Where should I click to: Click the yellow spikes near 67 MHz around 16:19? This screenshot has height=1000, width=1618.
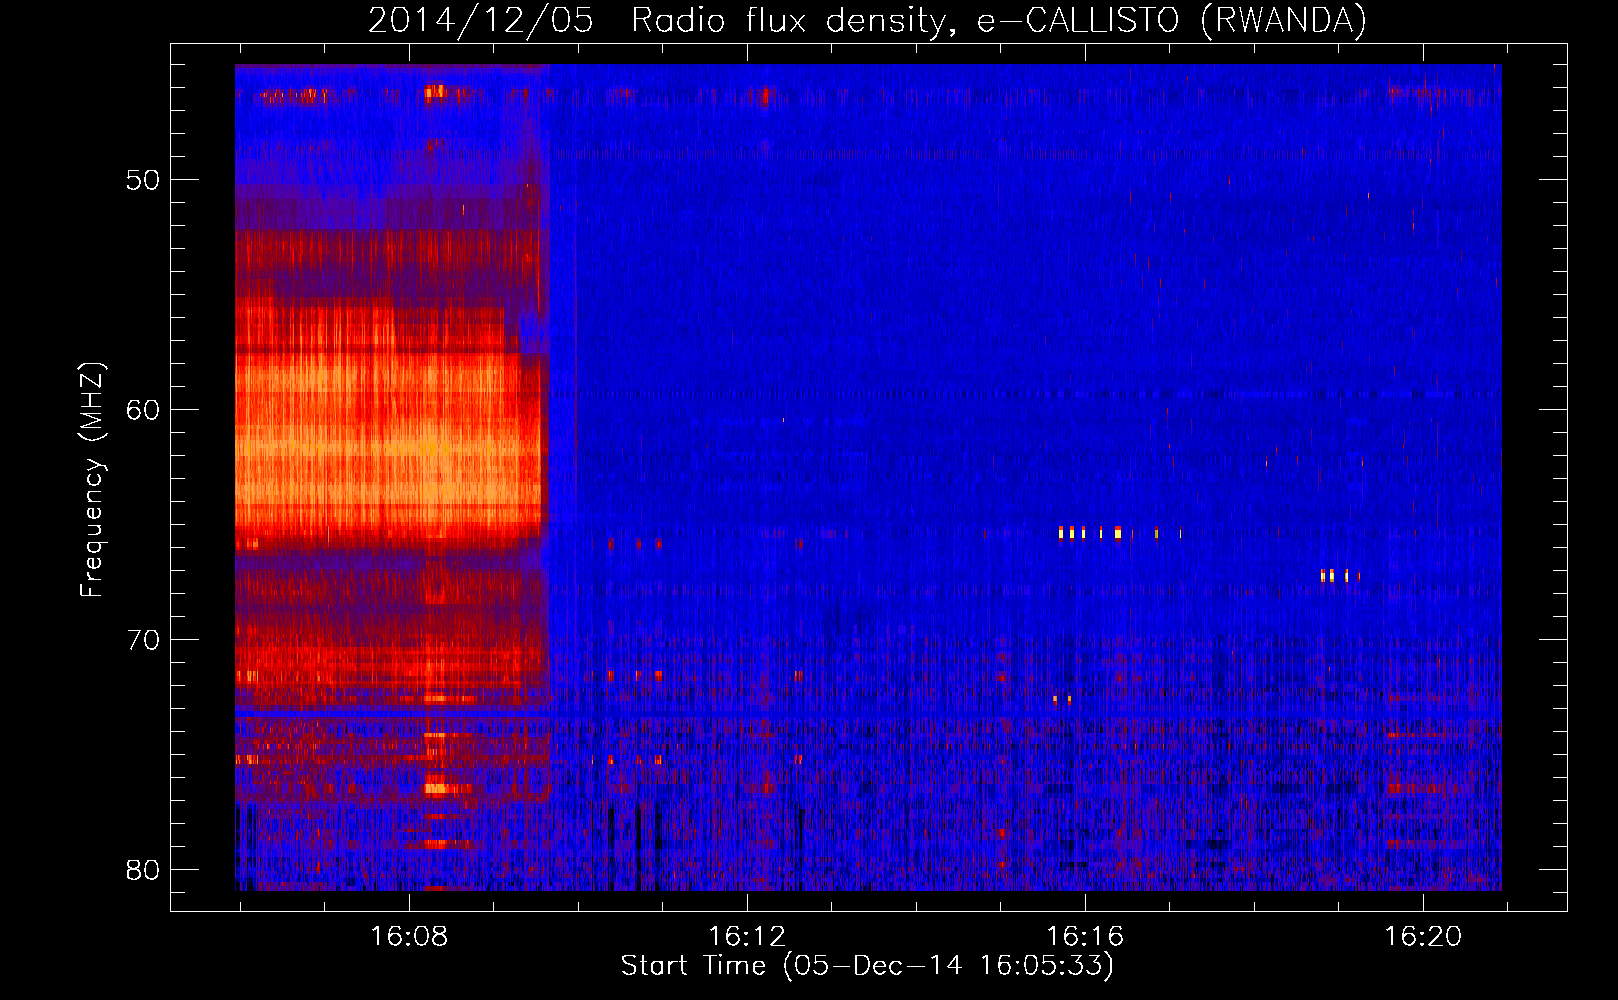(x=1340, y=575)
